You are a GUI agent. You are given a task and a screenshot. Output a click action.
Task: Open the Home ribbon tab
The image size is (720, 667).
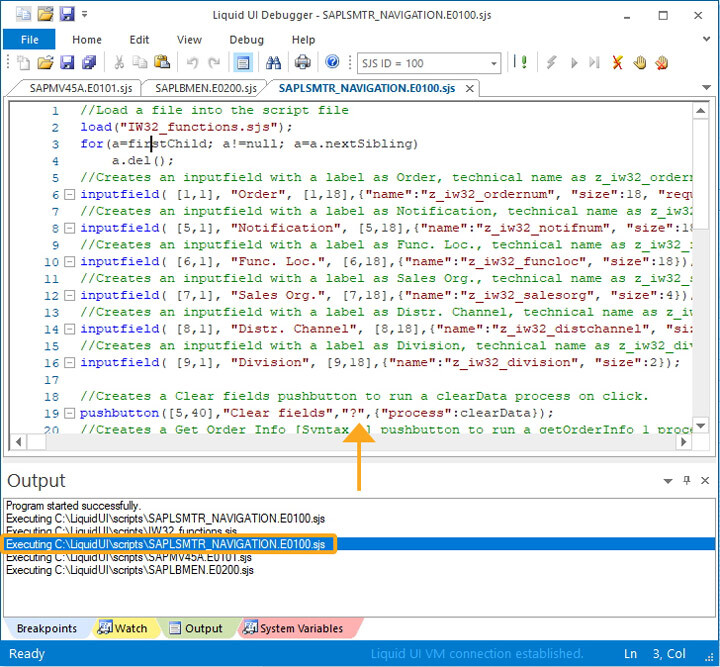(87, 39)
